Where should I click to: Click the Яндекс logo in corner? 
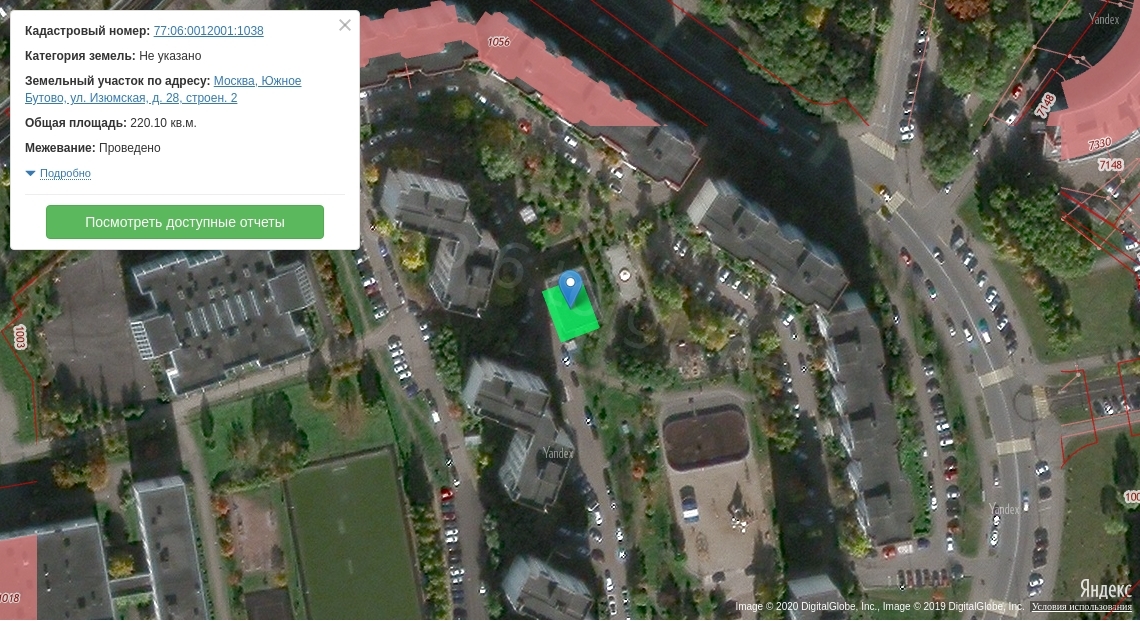tap(1105, 588)
